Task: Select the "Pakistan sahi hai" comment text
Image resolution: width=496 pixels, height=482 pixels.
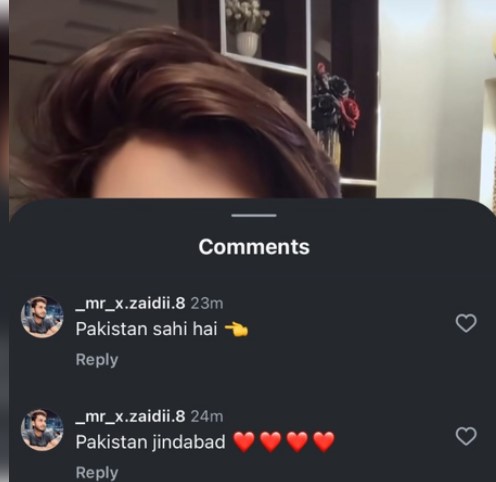Action: [x=147, y=329]
